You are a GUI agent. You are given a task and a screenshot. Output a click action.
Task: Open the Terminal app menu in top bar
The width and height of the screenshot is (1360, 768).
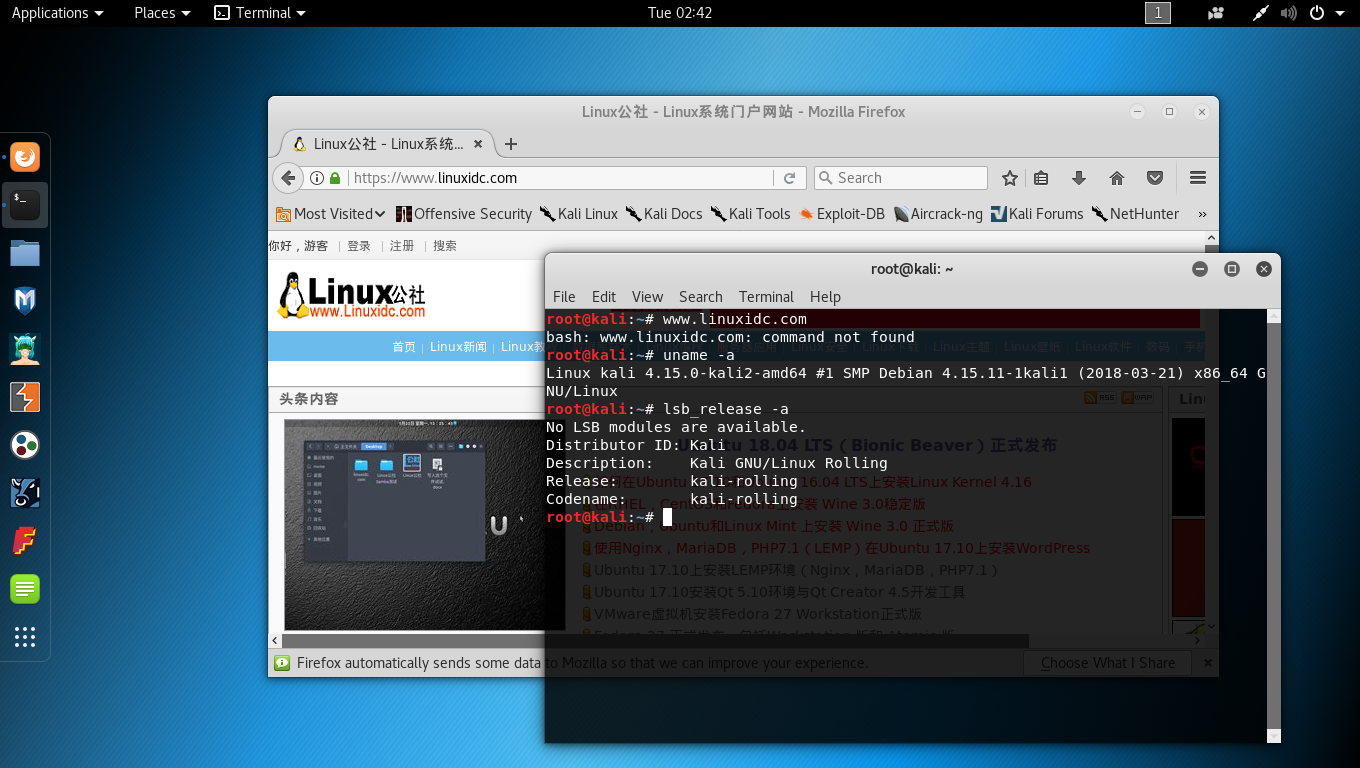click(x=260, y=13)
